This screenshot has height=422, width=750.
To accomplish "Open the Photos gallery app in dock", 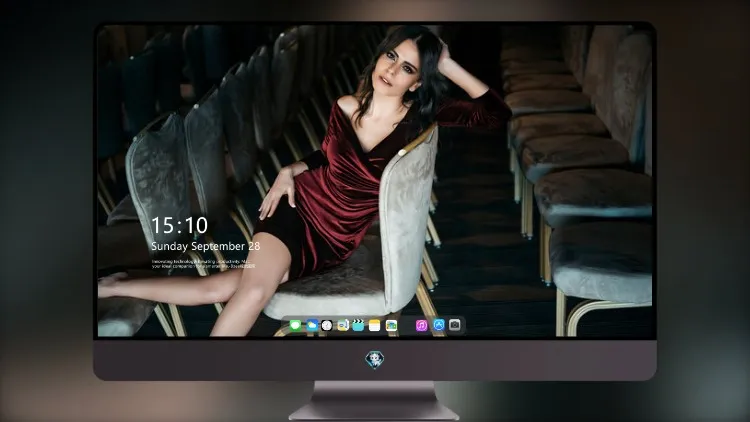I will [391, 325].
